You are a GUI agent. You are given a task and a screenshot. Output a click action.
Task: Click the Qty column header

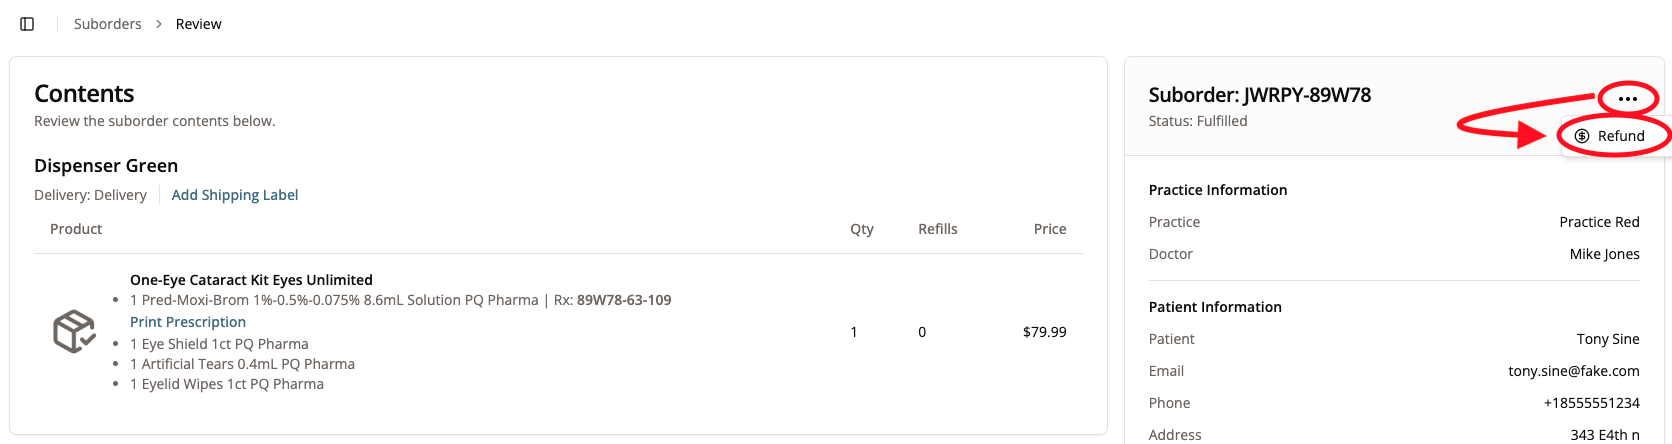(x=862, y=229)
